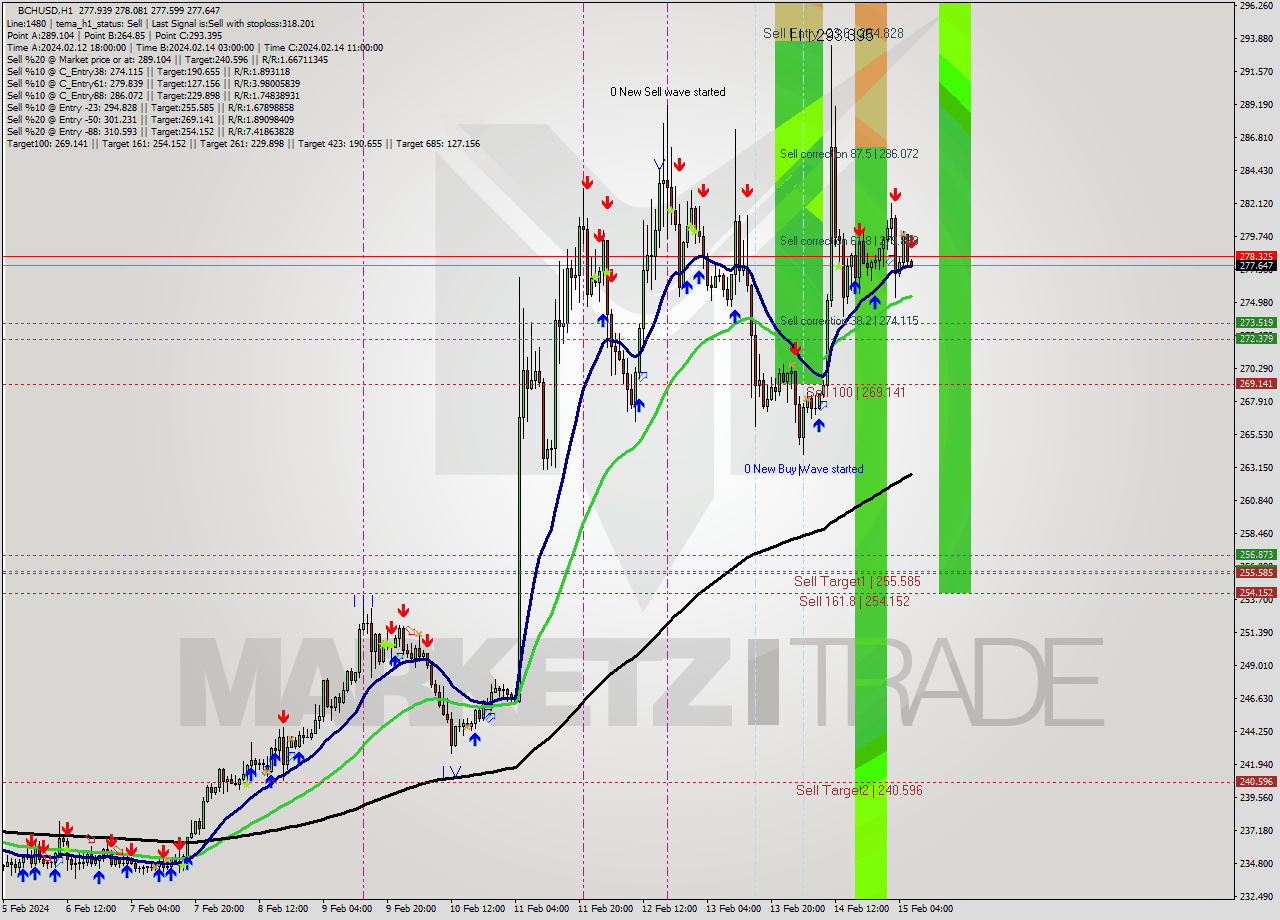
Task: Click the 'Sell %20 @ Entry -50: 301.231' line
Action: tap(150, 119)
